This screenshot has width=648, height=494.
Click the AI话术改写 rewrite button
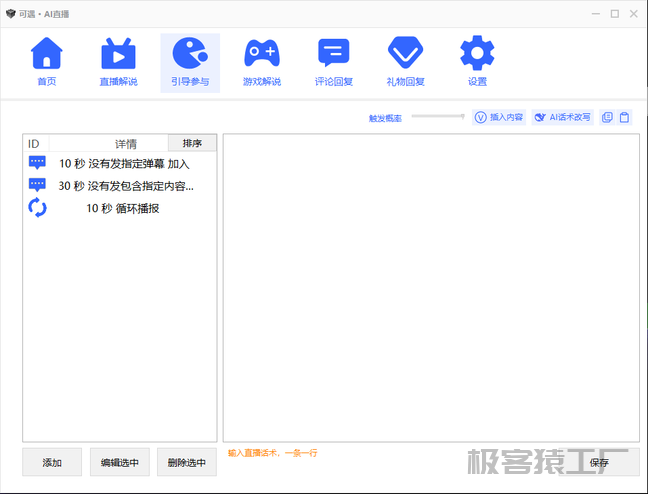[x=563, y=117]
